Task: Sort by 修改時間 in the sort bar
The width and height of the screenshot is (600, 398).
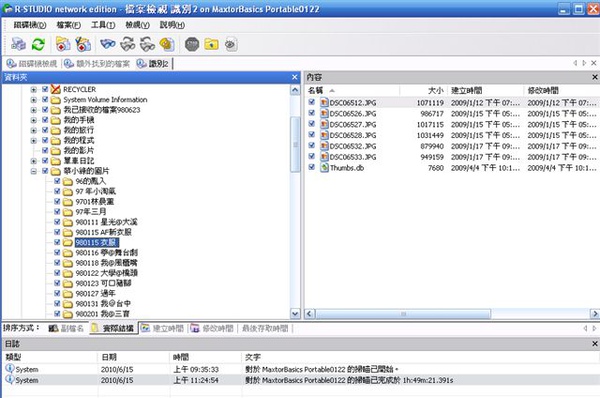Action: pos(212,328)
